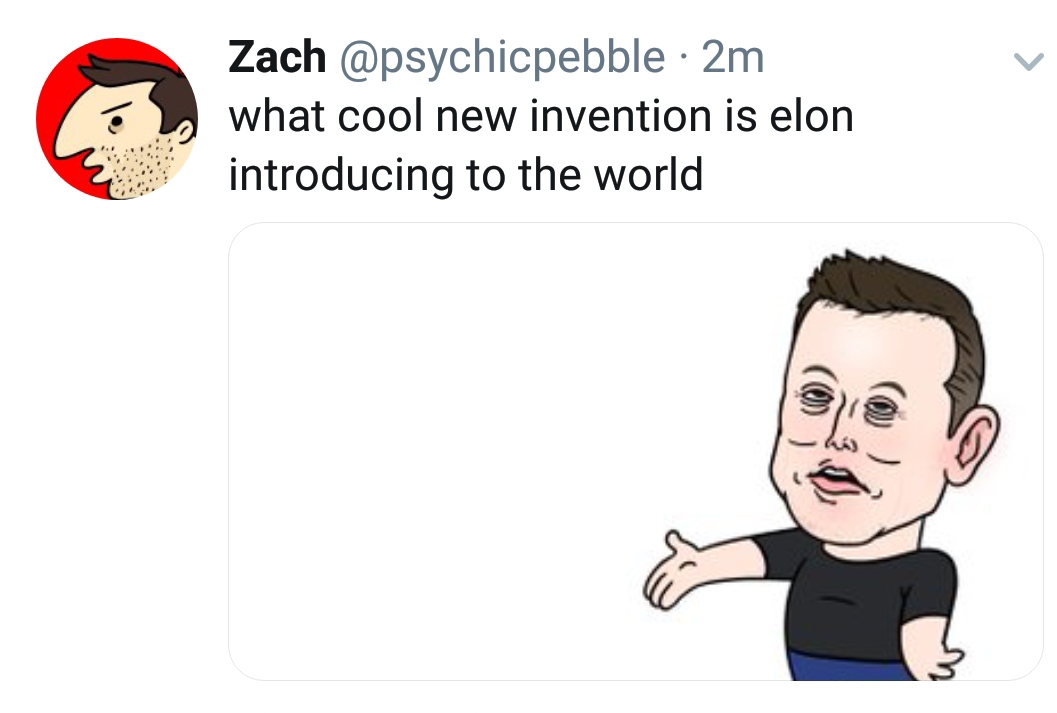Open Zach's profile picture avatar
1057x713 pixels.
pos(117,119)
